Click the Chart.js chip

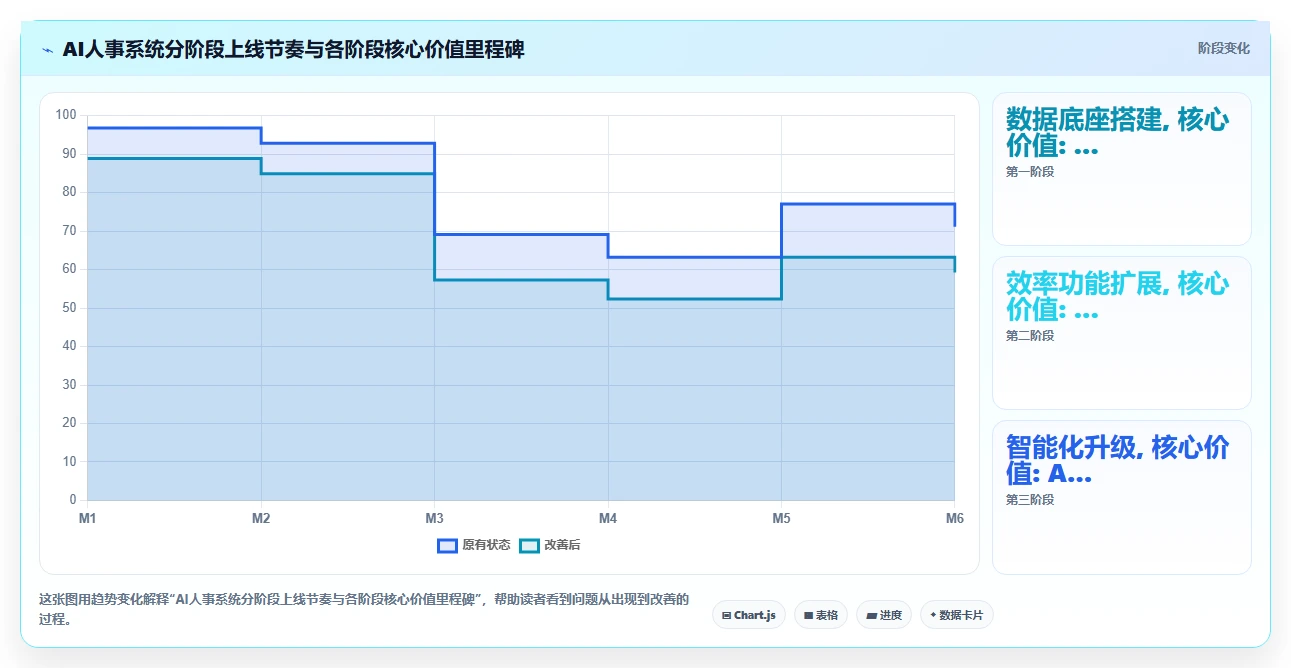tap(749, 615)
